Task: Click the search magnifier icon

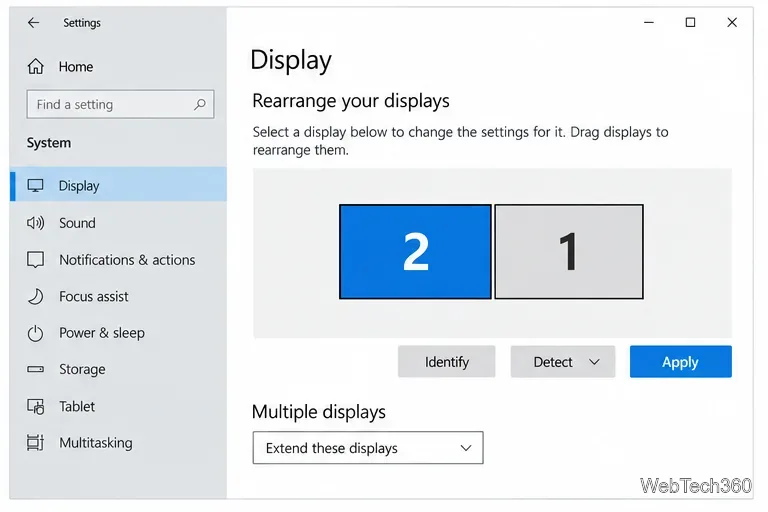Action: coord(199,104)
